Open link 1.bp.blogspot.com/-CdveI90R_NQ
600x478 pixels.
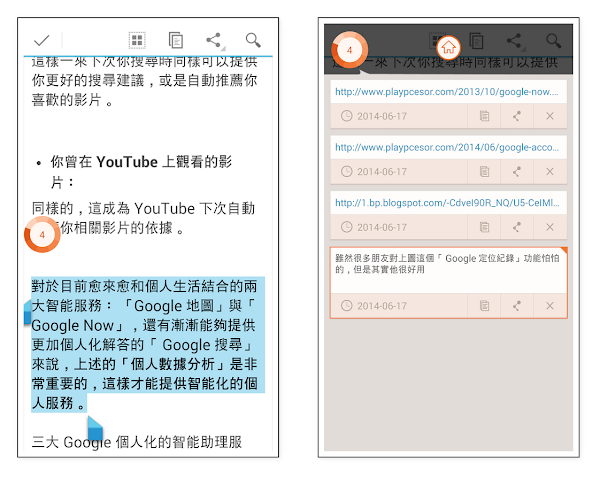[x=448, y=203]
